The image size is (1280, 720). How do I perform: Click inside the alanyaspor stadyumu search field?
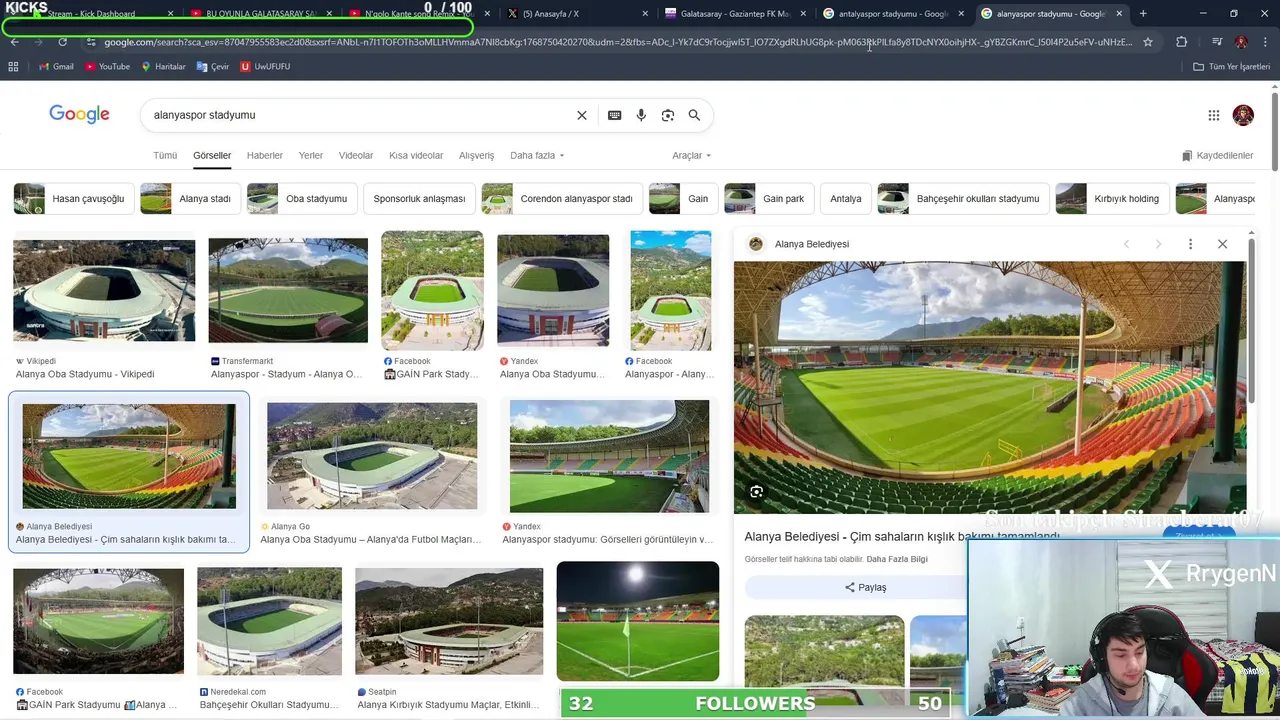click(360, 115)
